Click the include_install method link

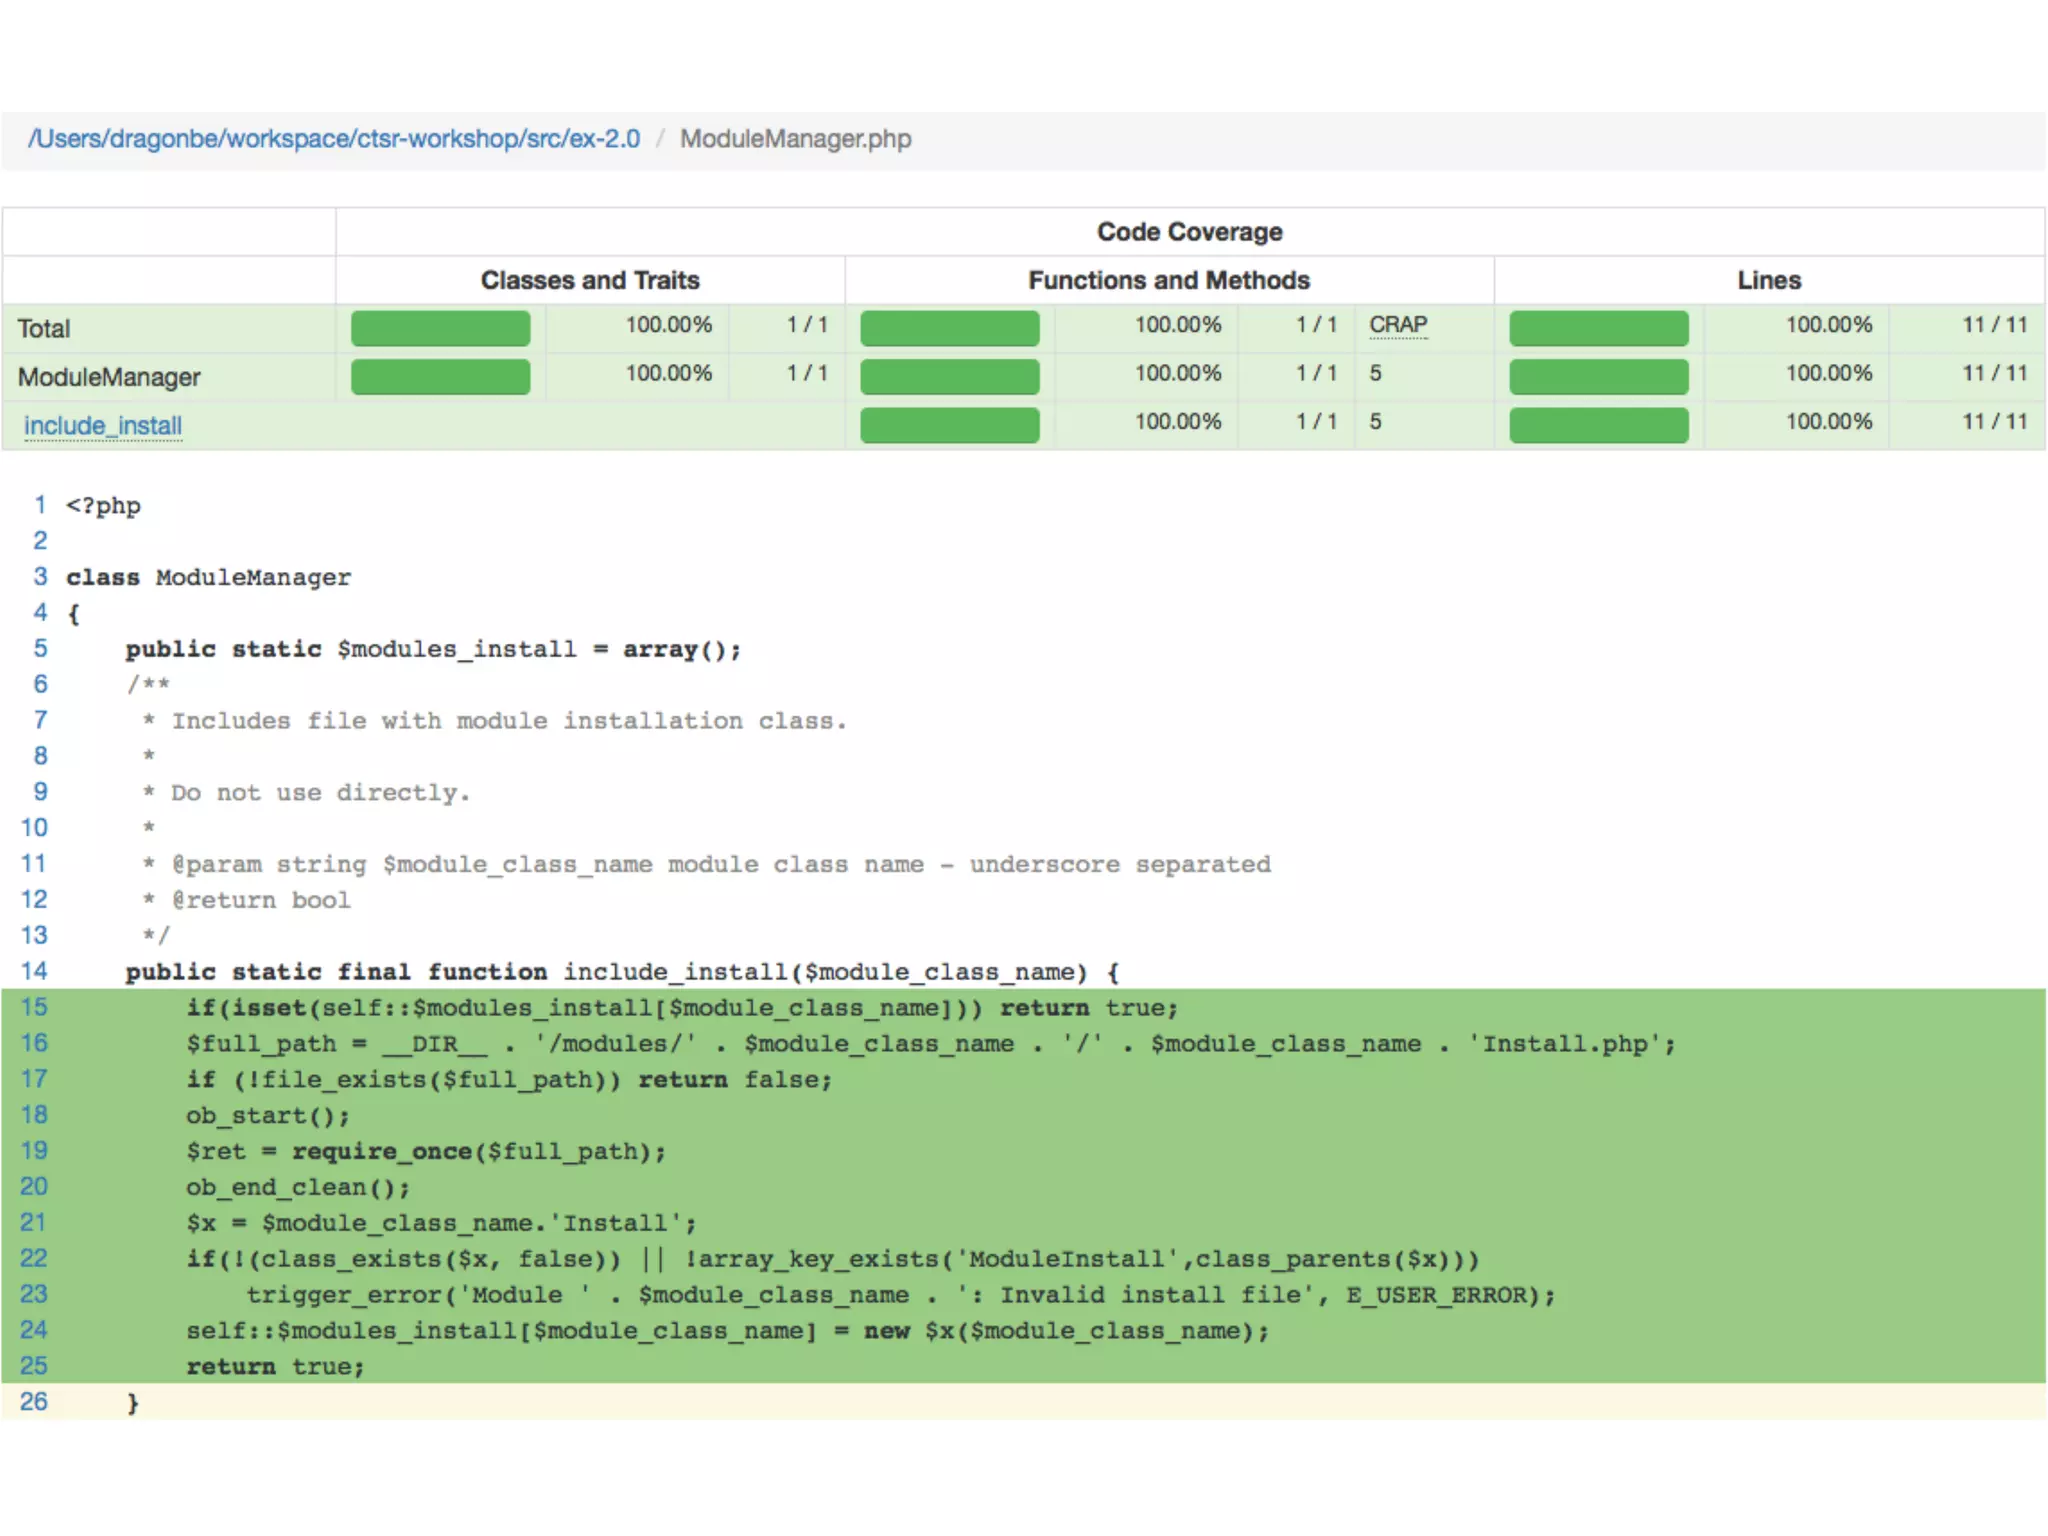(x=103, y=426)
